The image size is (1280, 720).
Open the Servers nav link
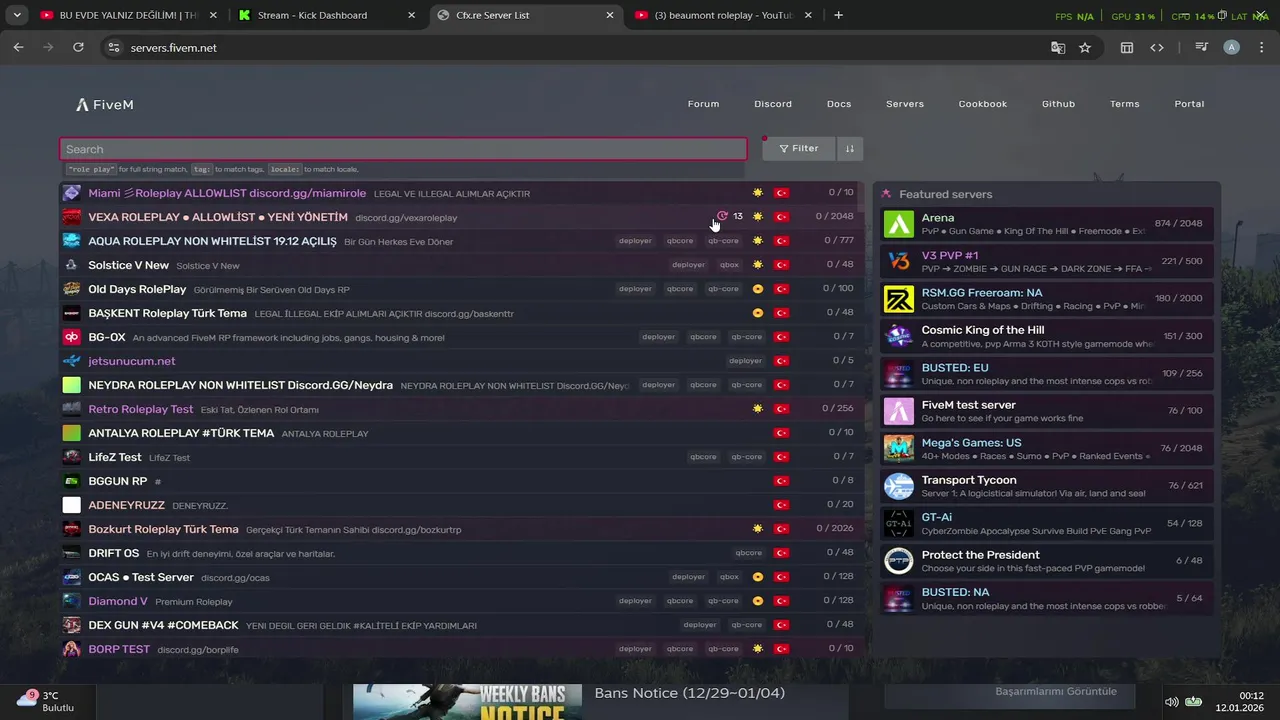[x=905, y=104]
